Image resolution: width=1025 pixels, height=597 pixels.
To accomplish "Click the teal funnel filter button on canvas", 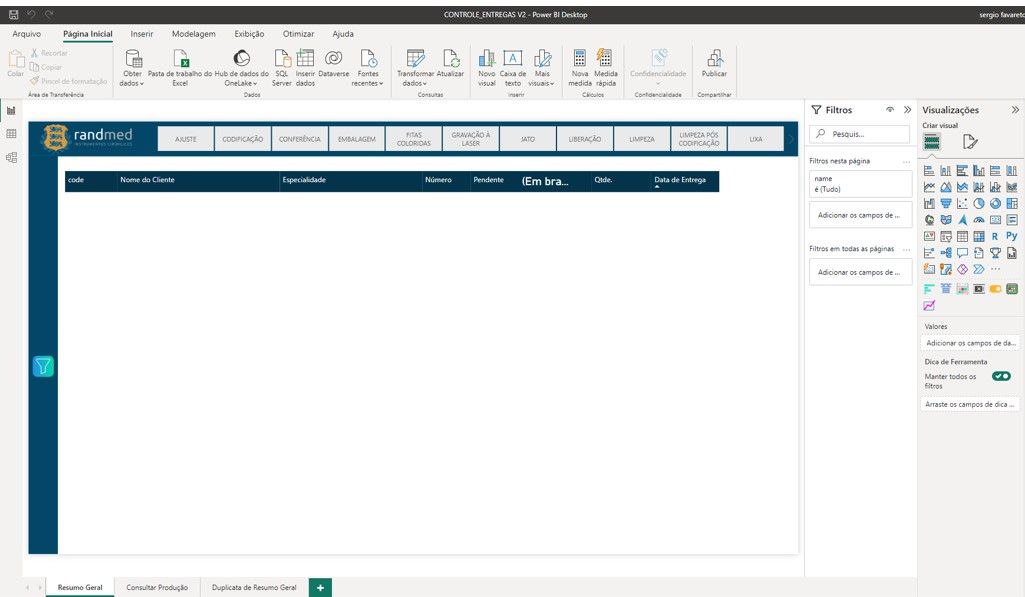I will click(43, 366).
